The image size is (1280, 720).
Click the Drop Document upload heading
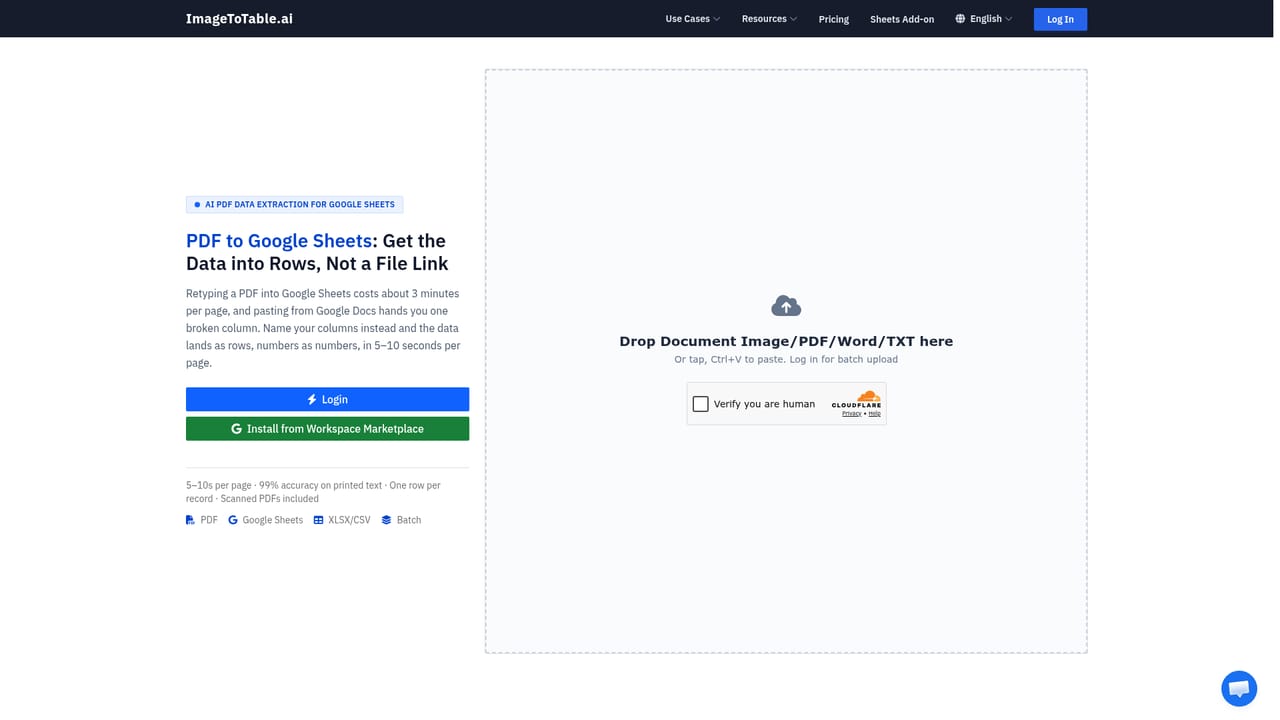[786, 341]
